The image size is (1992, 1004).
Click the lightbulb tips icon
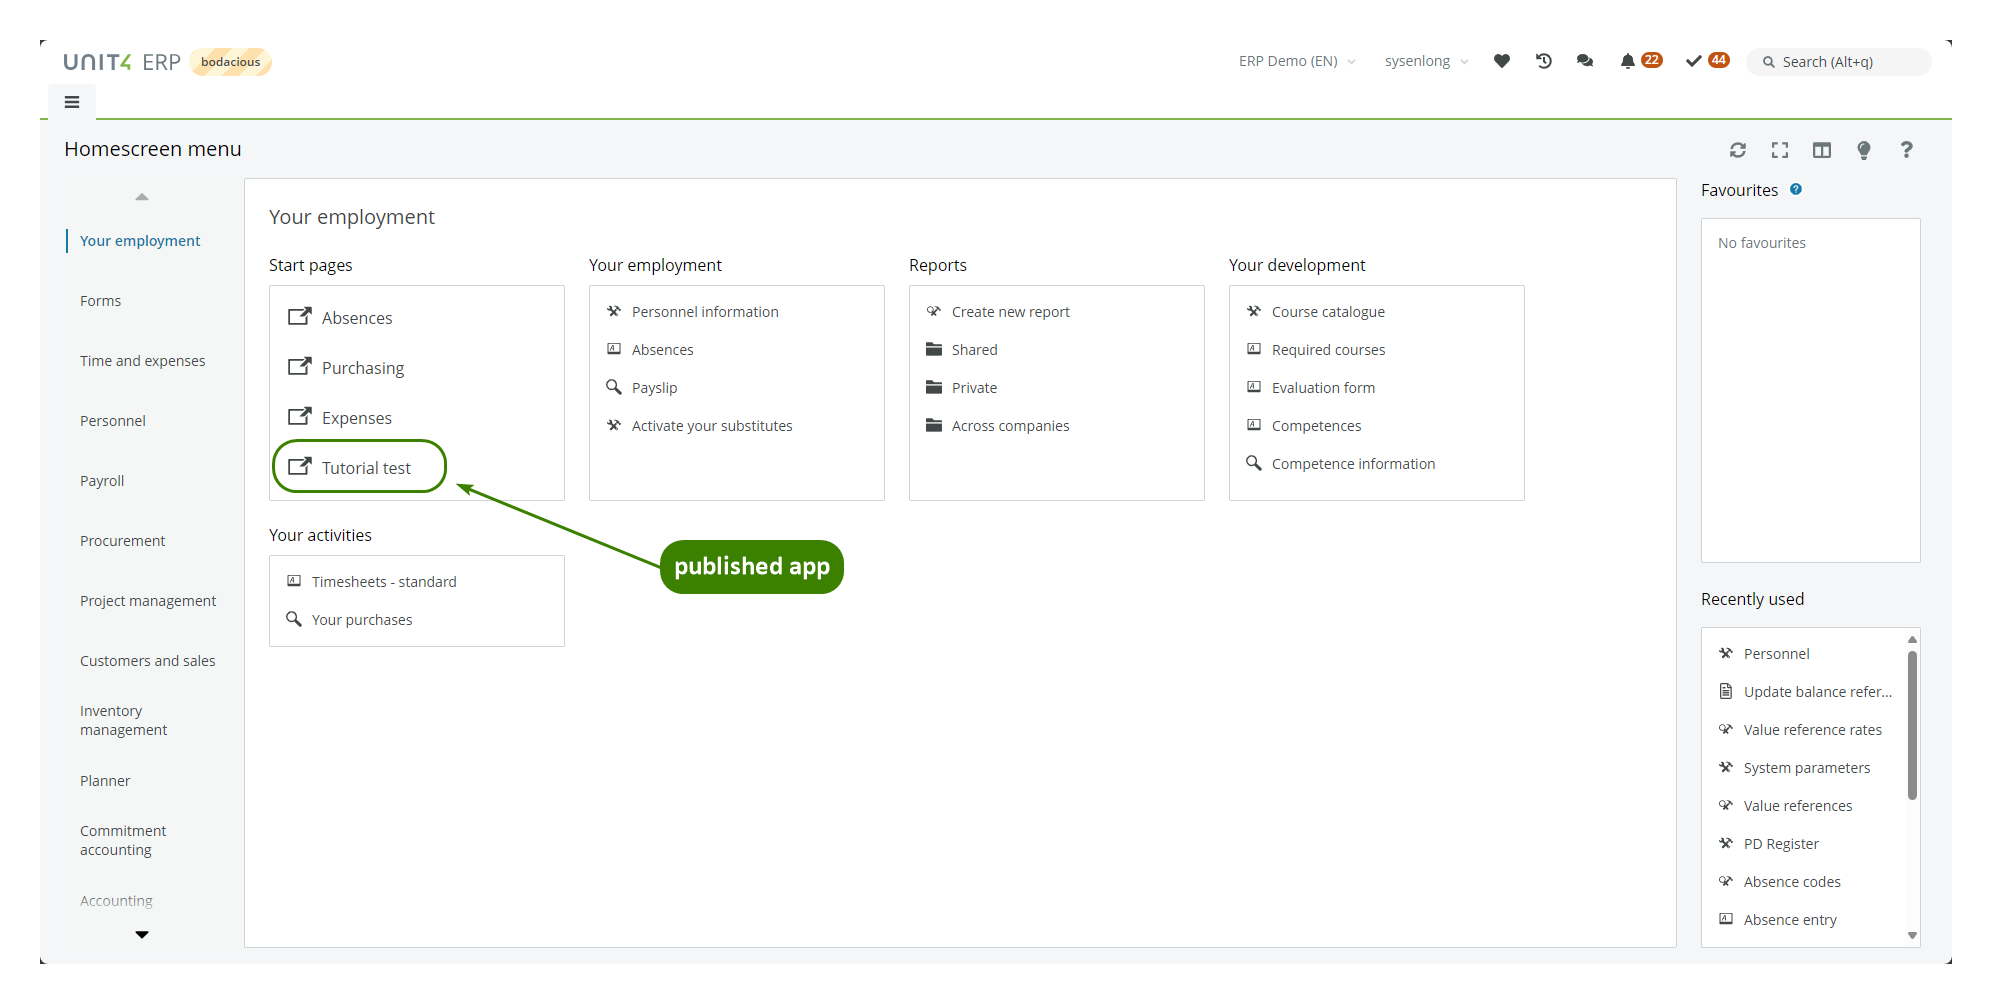pos(1864,150)
